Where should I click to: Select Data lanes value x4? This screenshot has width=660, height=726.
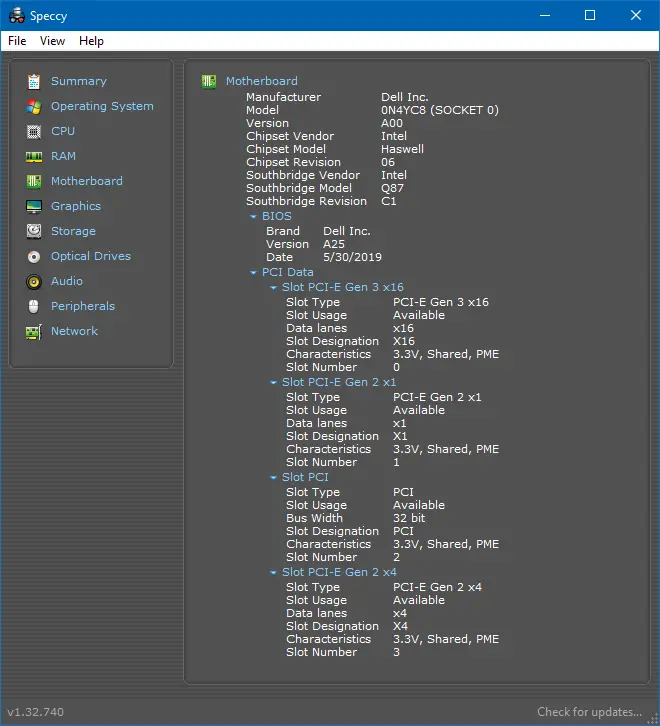click(x=400, y=613)
